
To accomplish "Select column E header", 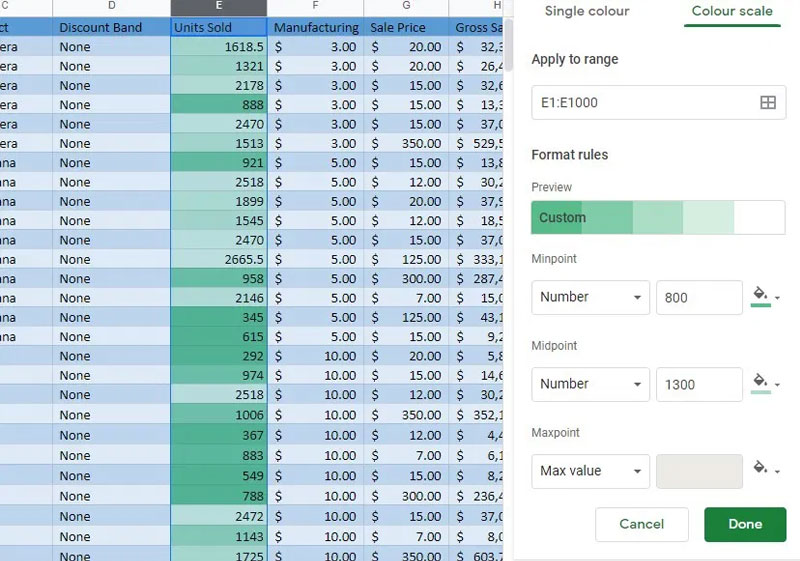I will [218, 7].
